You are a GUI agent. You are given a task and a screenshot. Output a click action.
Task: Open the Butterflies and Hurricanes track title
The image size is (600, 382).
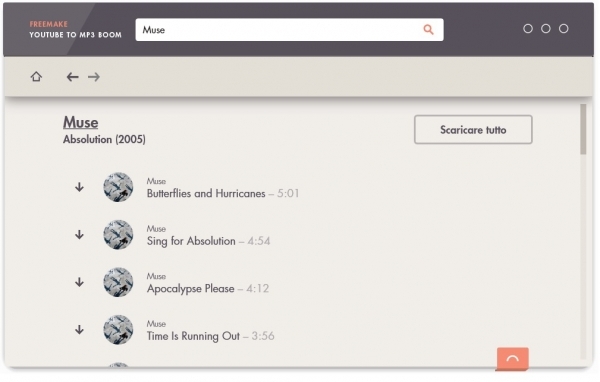[206, 193]
